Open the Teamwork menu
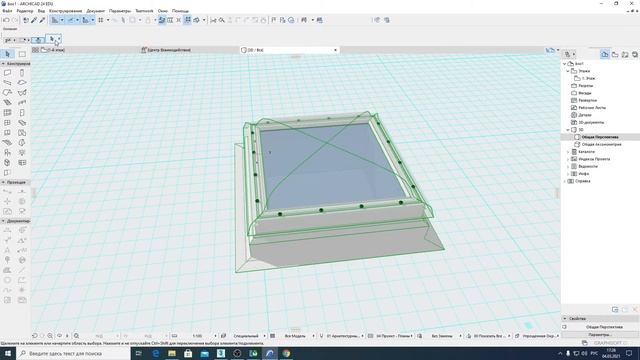640x360 pixels. (144, 11)
